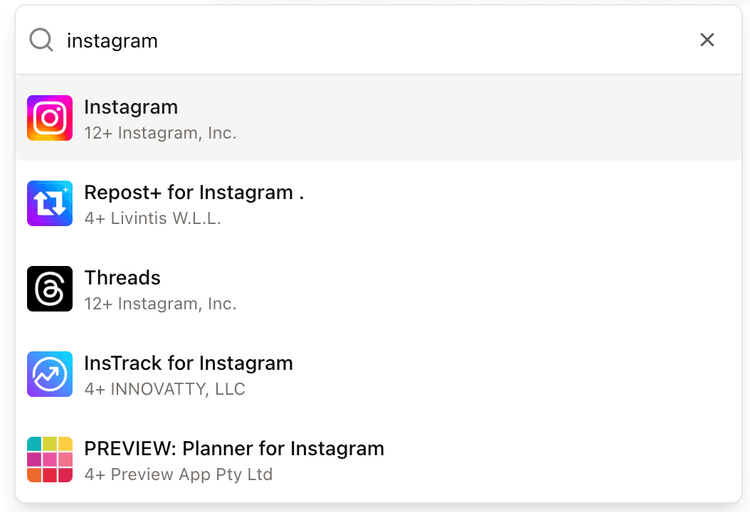Click empty area of highlighted Instagram row
Viewport: 750px width, 512px height.
point(478,118)
